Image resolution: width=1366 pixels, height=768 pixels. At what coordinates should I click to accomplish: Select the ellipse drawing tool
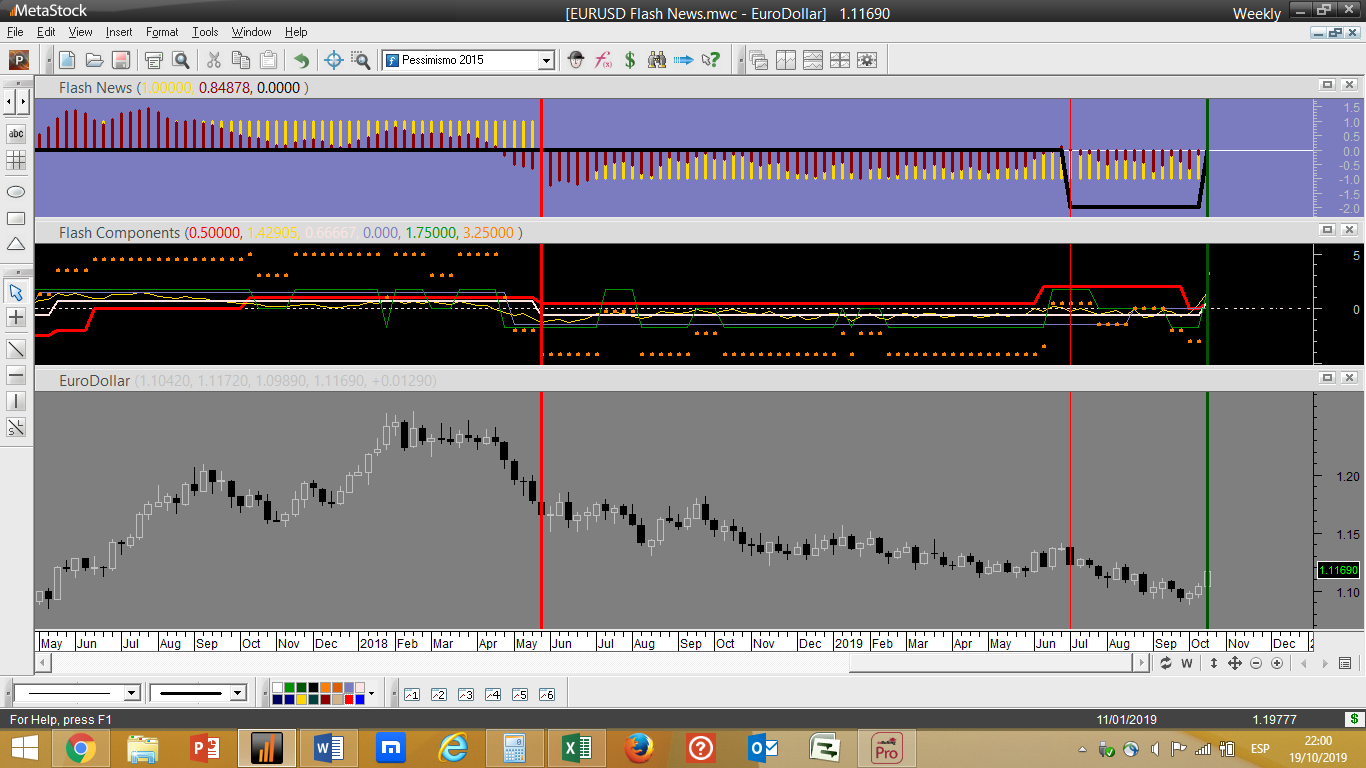click(x=16, y=191)
